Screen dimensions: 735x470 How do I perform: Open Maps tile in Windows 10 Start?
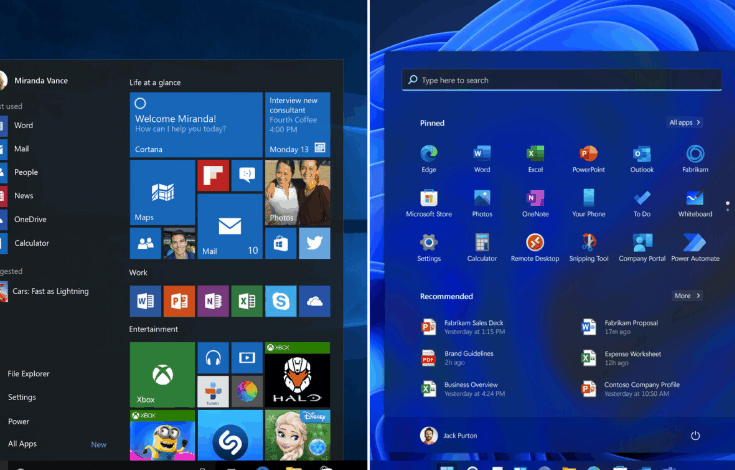pyautogui.click(x=162, y=193)
